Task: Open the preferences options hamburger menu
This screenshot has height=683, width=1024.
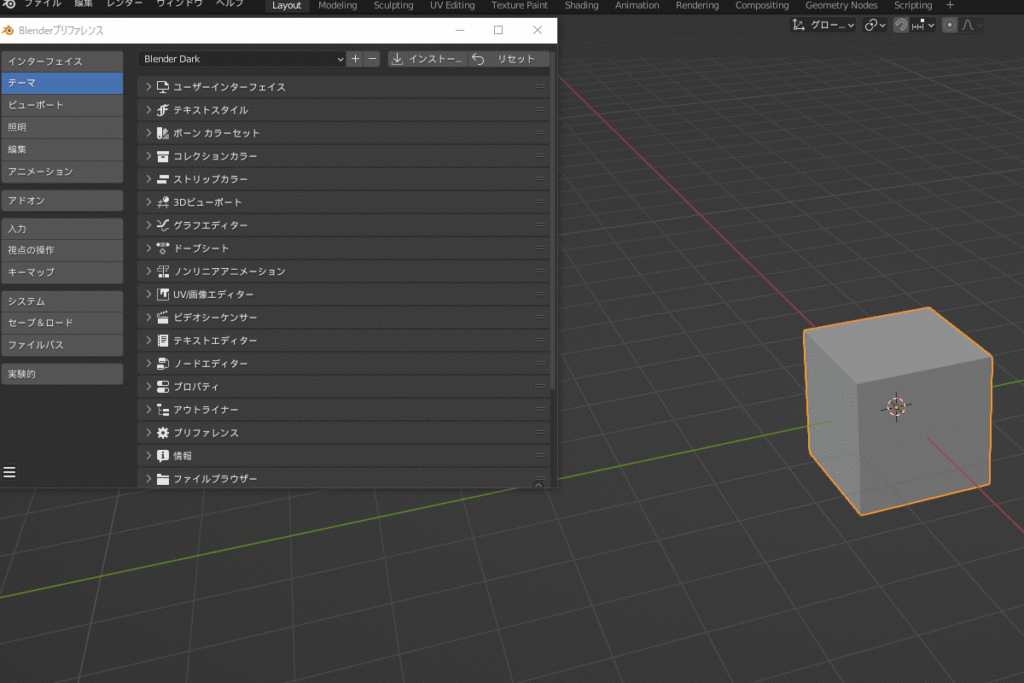Action: pos(10,471)
